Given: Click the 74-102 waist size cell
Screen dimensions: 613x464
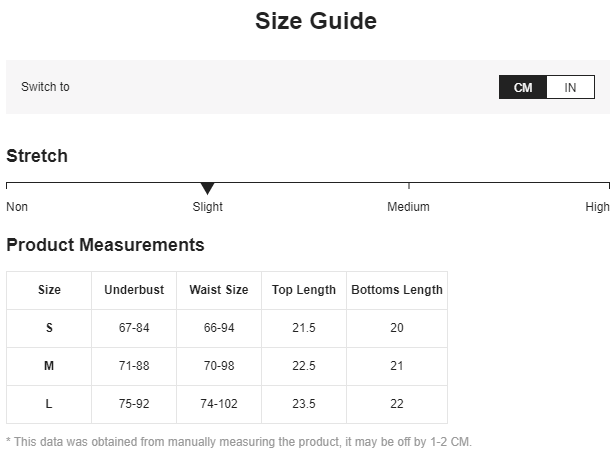Looking at the screenshot, I should pos(219,404).
